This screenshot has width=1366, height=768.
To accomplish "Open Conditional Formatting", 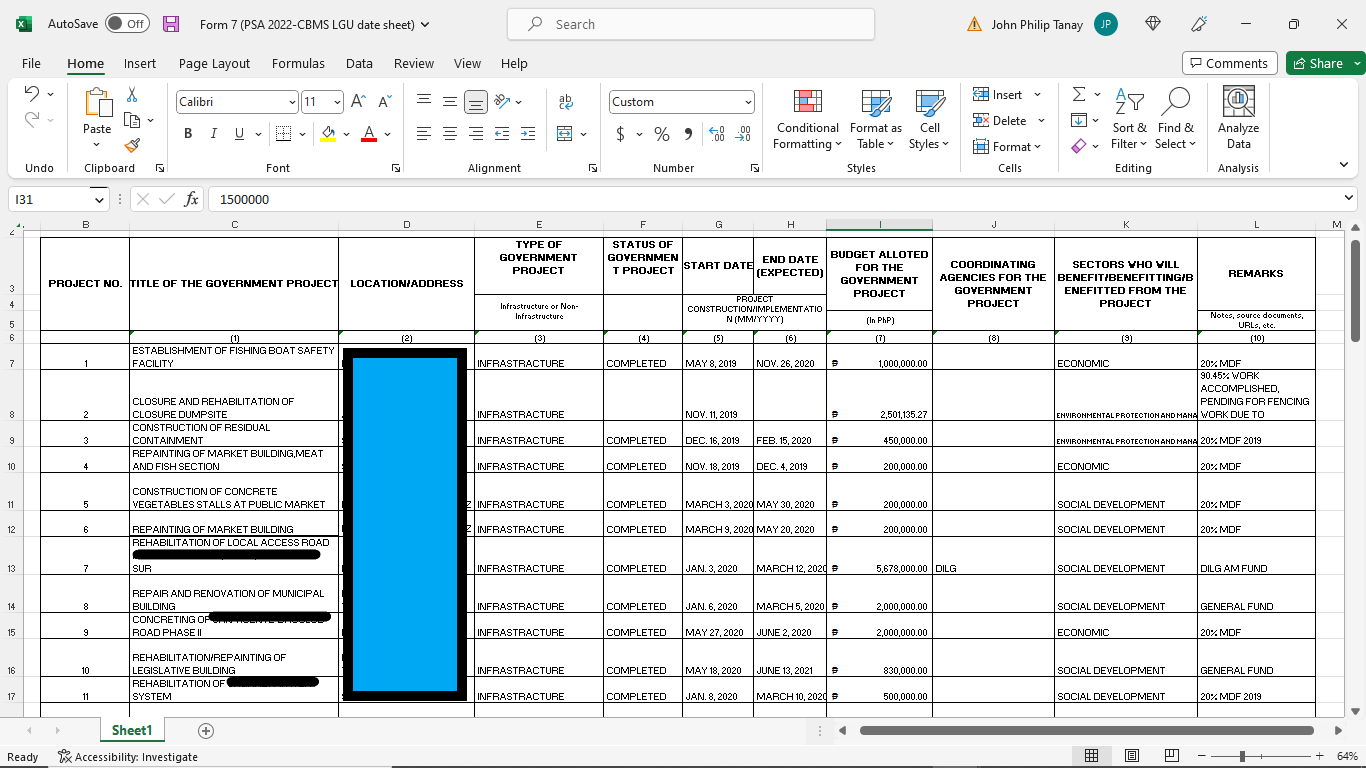I will 808,120.
